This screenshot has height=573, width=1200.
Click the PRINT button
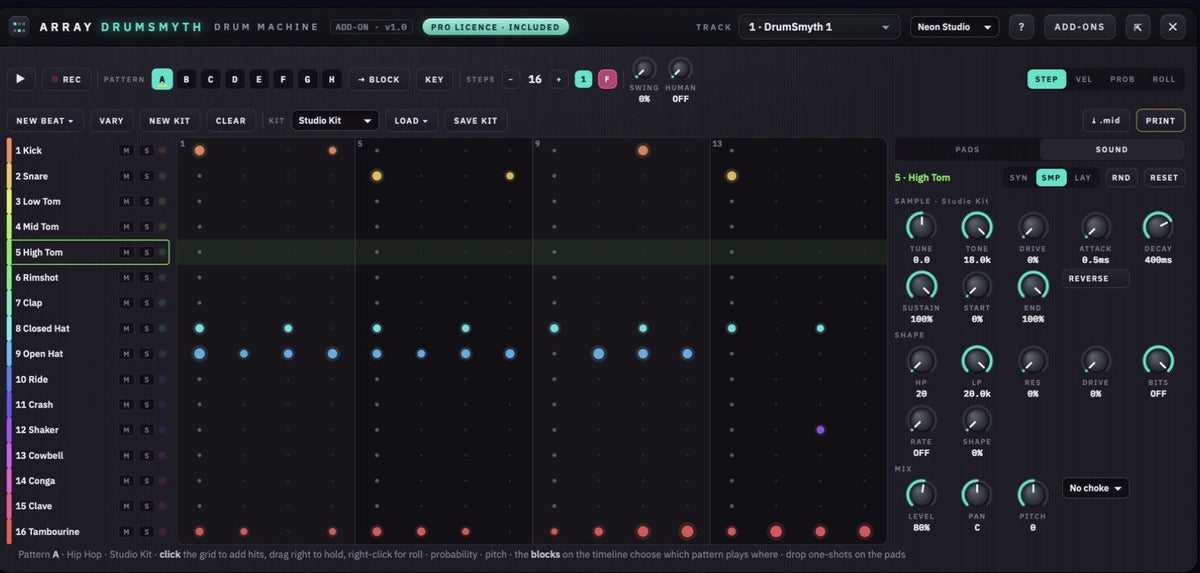[x=1160, y=120]
